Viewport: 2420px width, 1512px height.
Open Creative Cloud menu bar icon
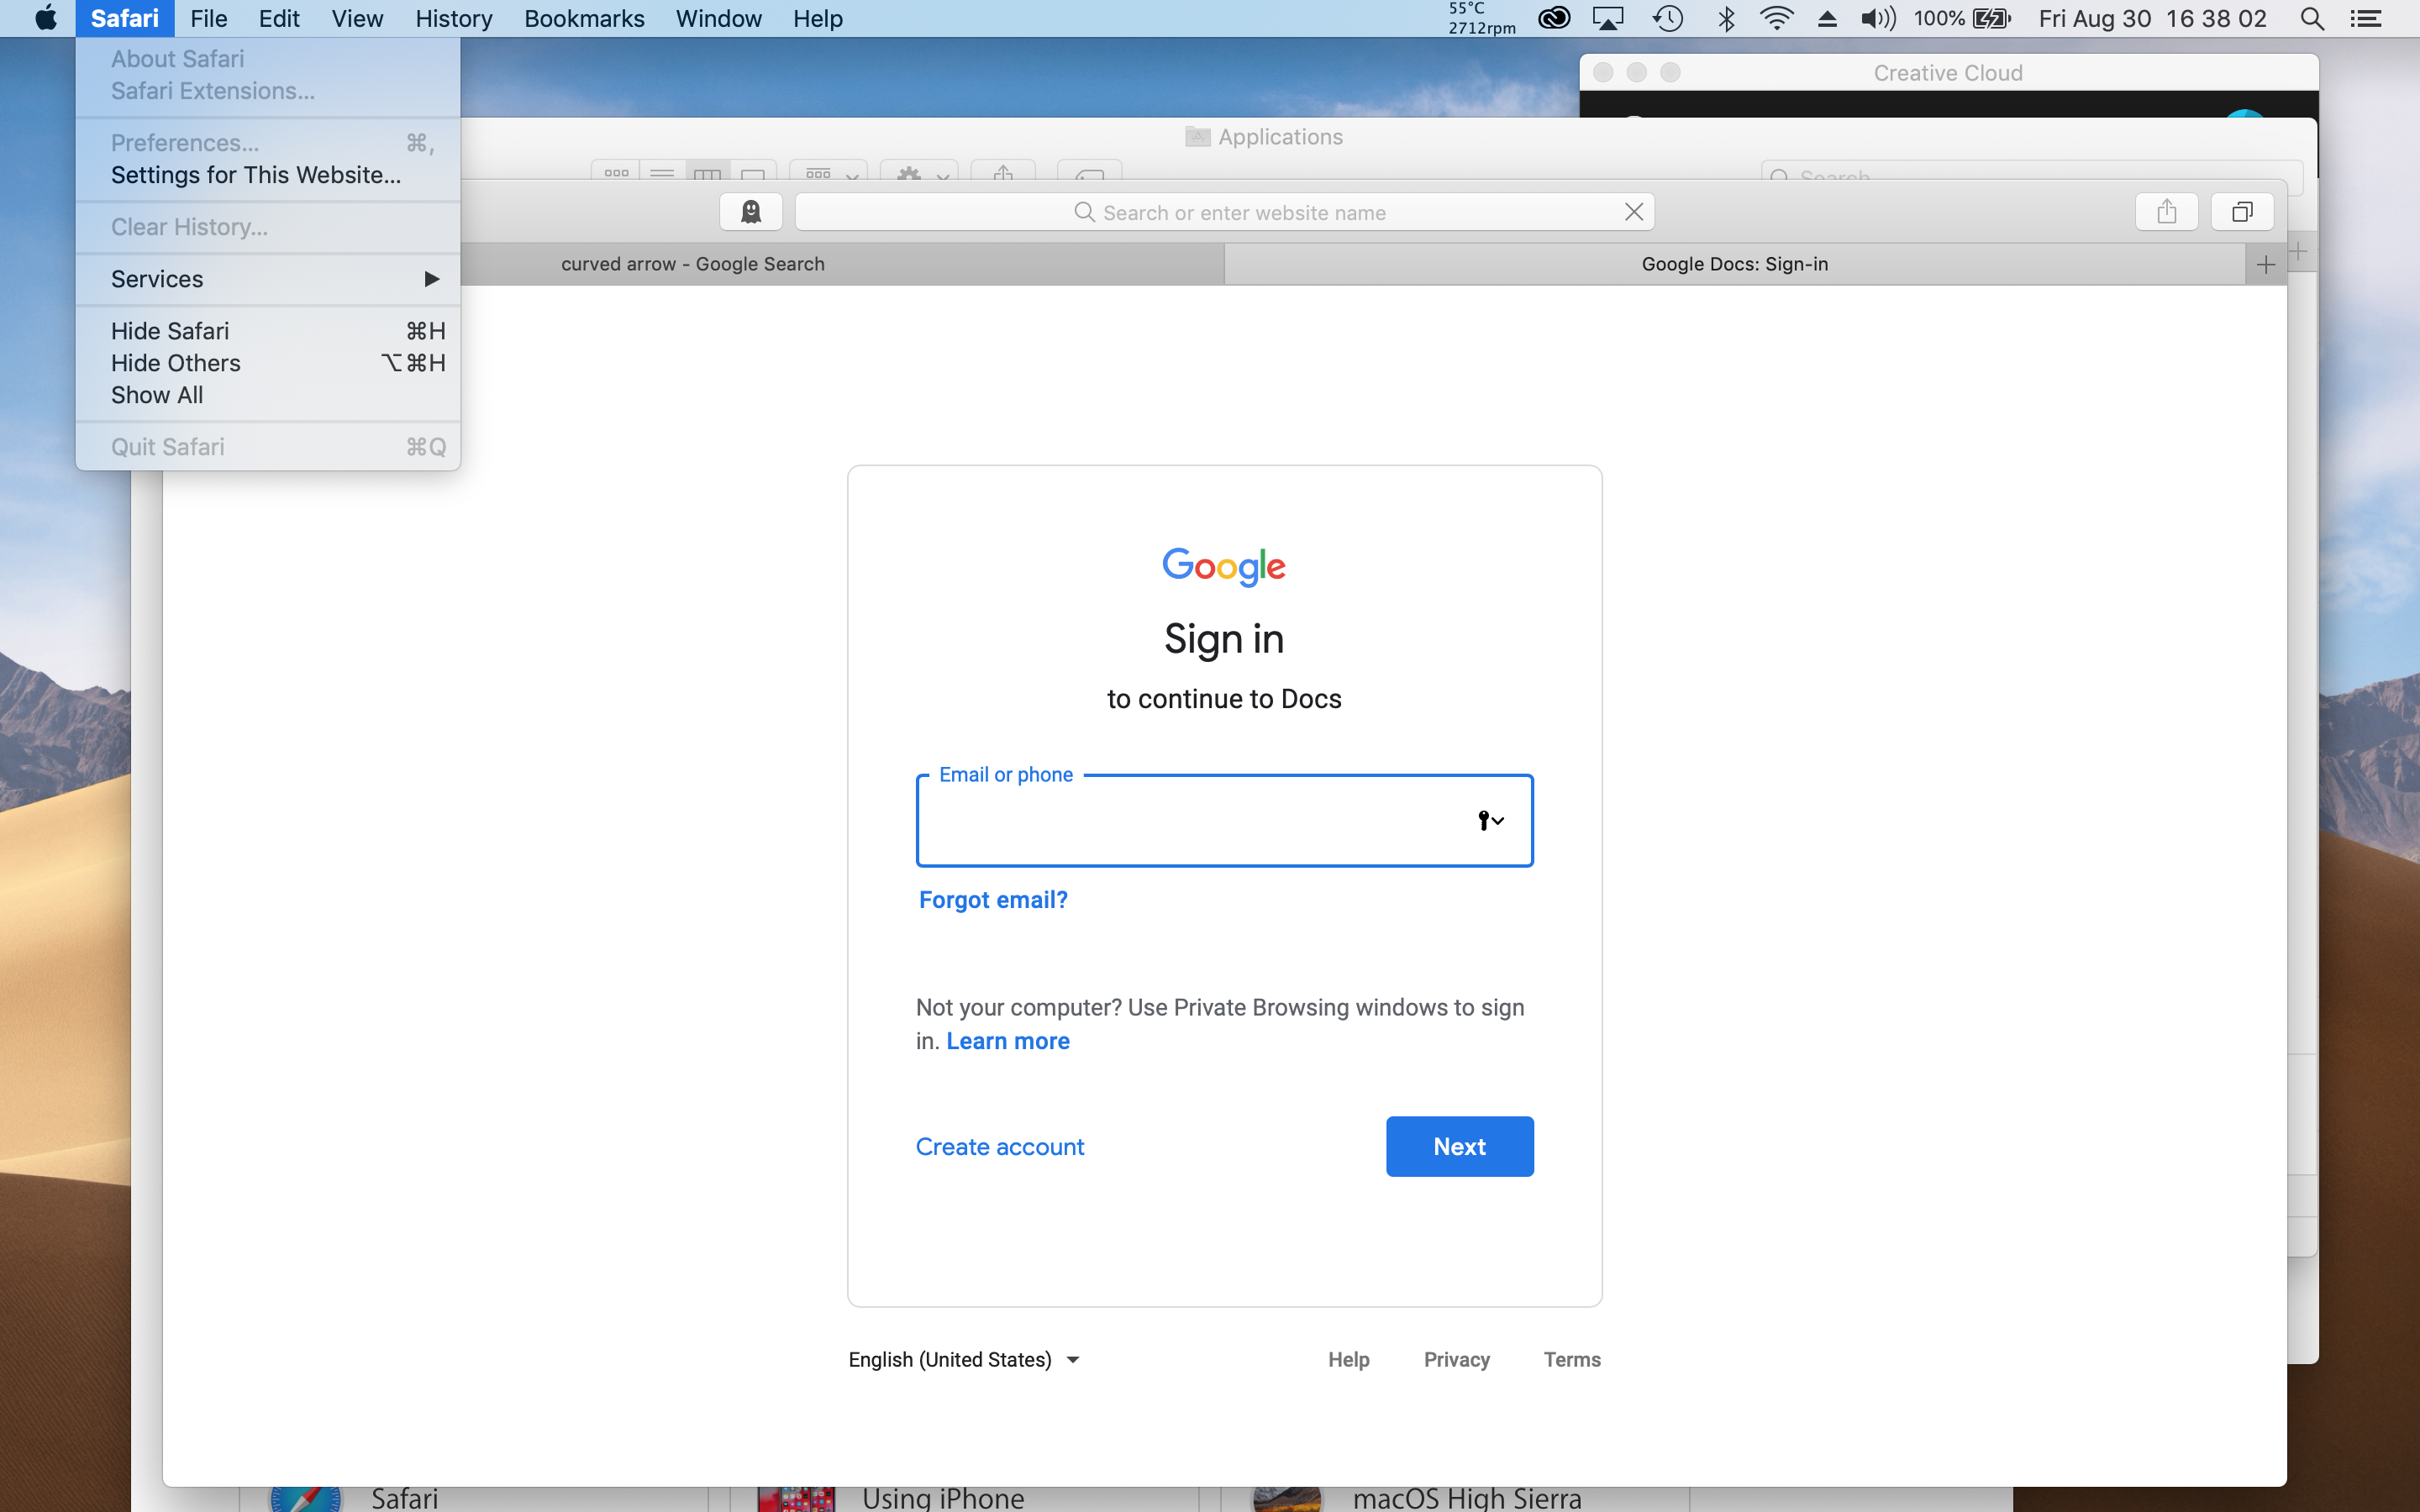1554,19
